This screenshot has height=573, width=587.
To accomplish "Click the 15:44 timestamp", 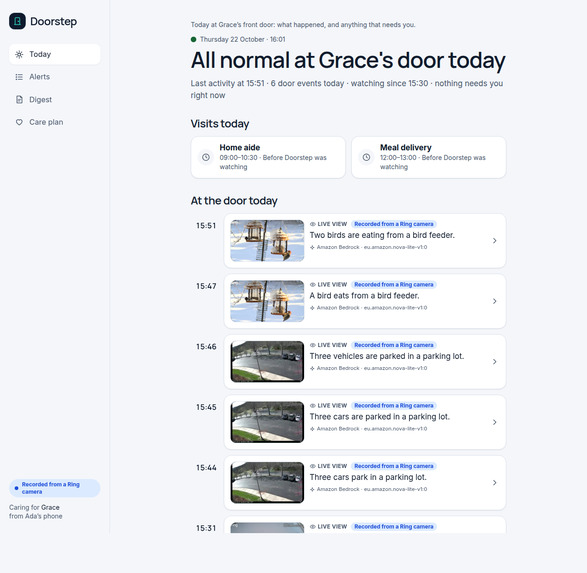I will 206,468.
